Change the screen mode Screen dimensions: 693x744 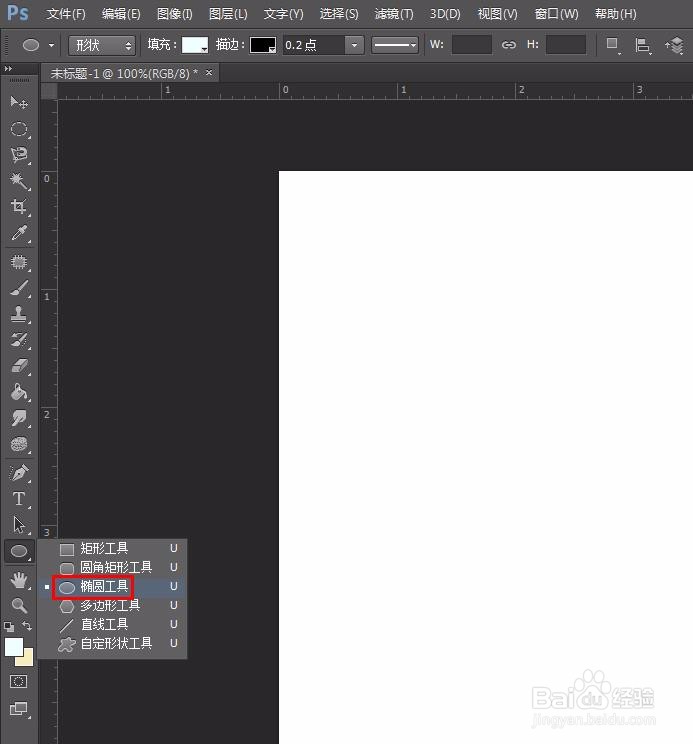(x=19, y=708)
